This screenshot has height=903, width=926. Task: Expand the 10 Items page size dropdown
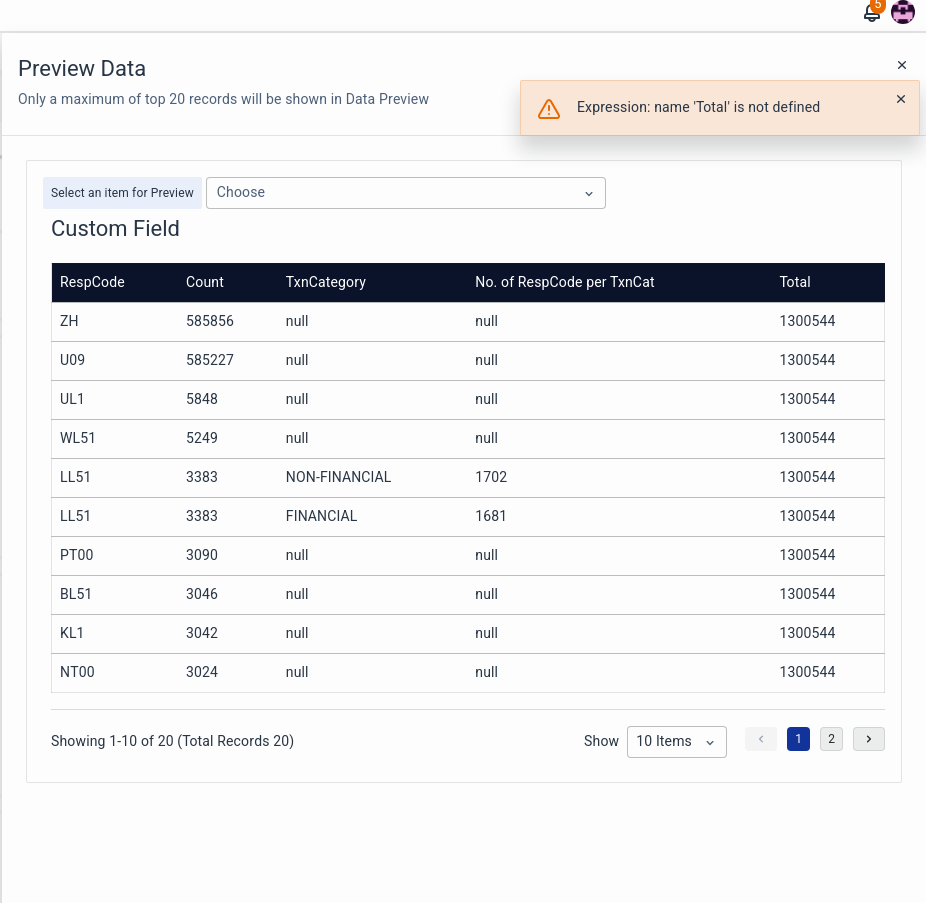pos(676,741)
